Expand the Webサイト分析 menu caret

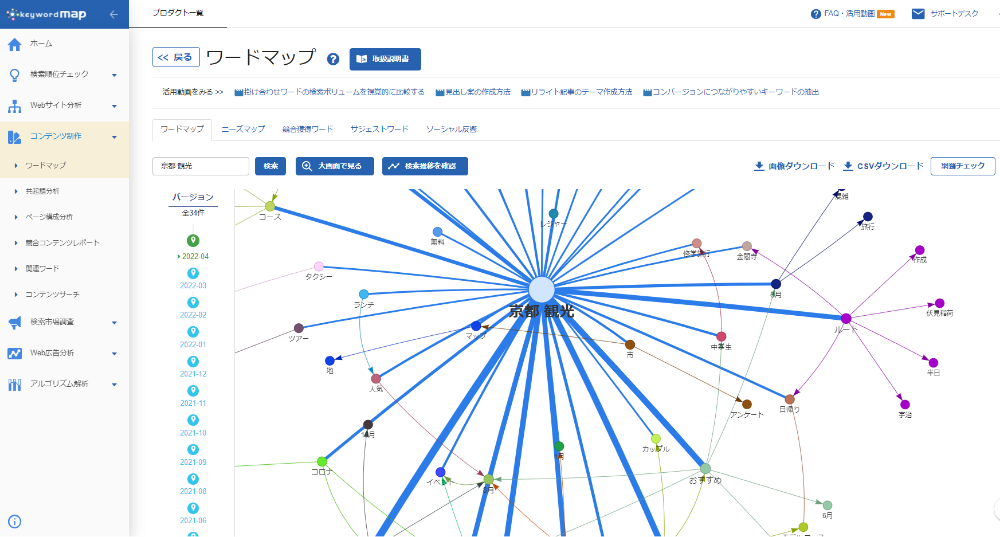pyautogui.click(x=114, y=107)
